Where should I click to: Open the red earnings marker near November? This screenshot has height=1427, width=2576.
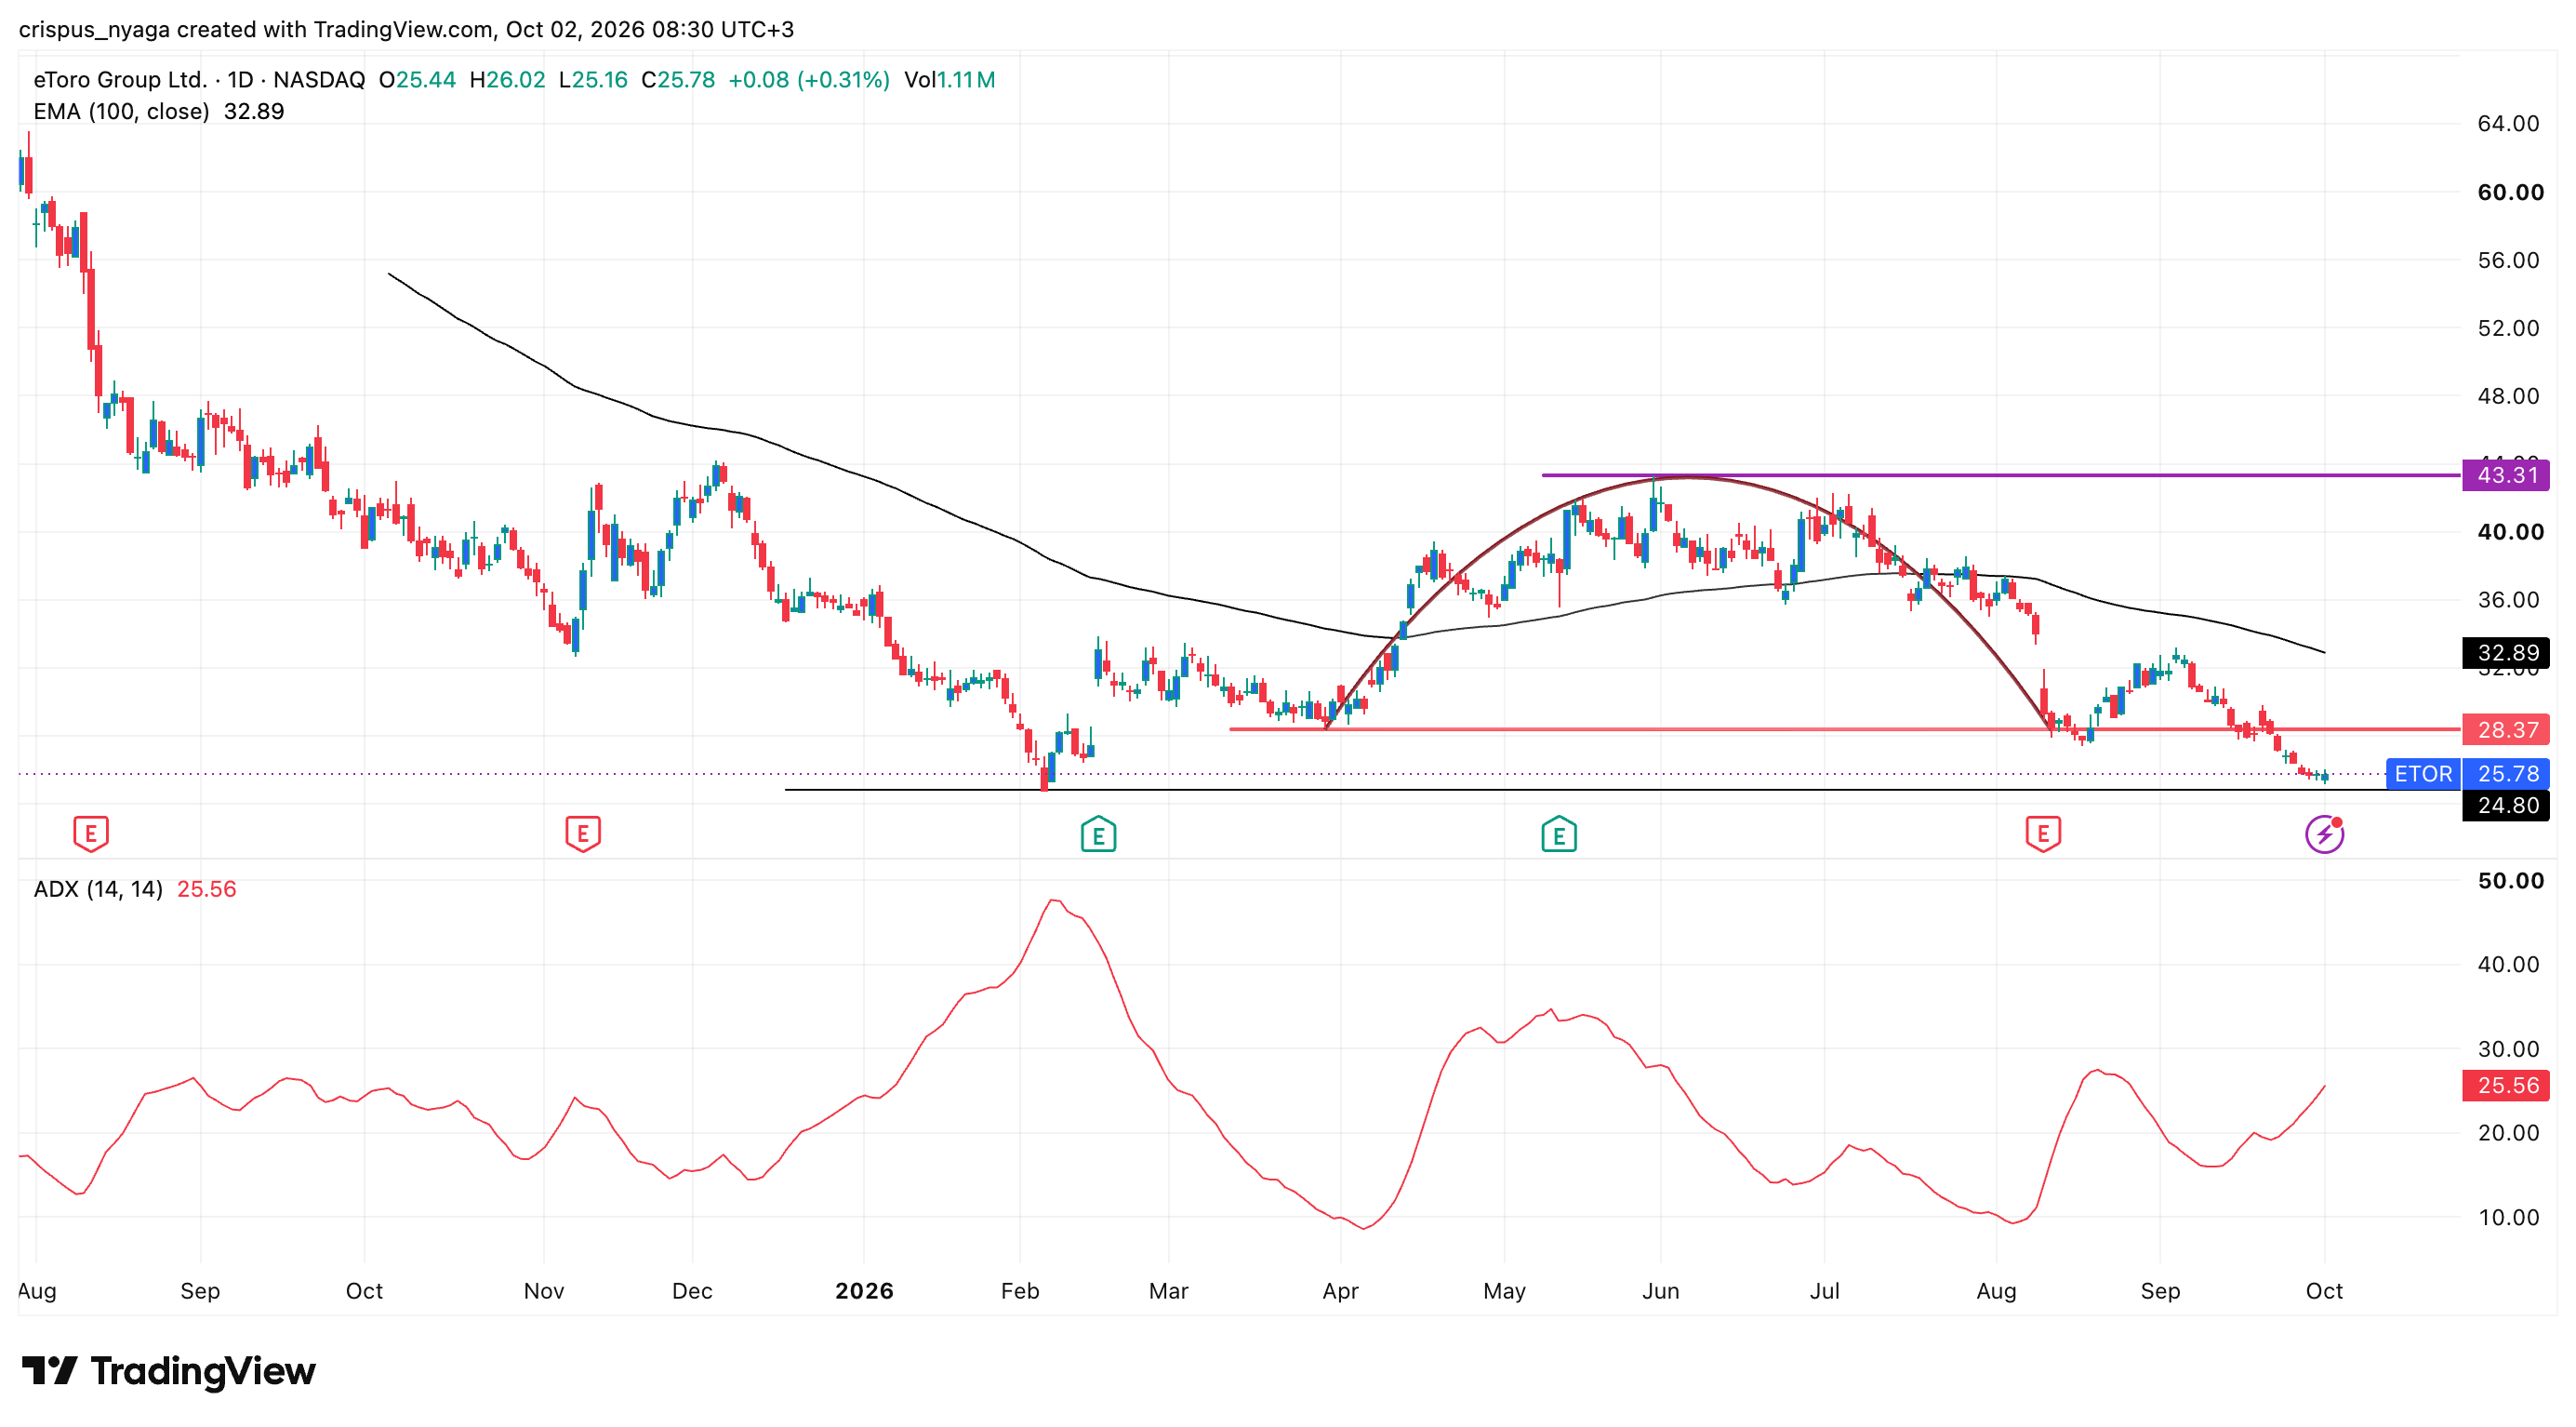point(583,833)
